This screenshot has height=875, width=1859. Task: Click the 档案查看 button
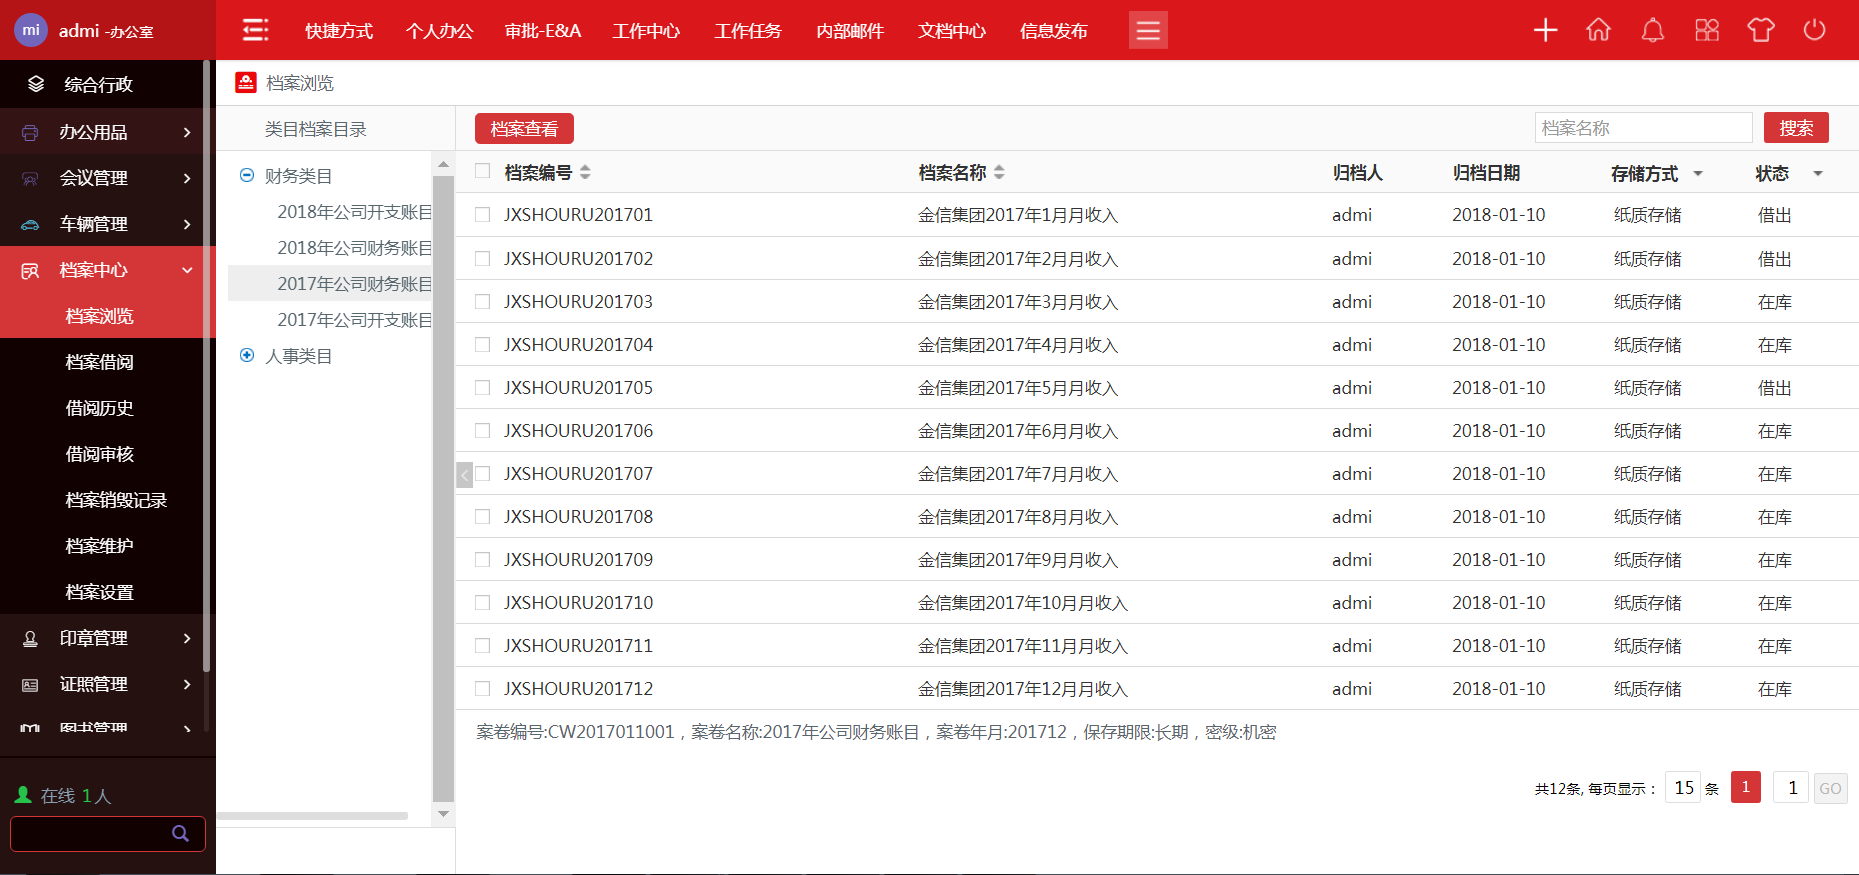click(524, 129)
